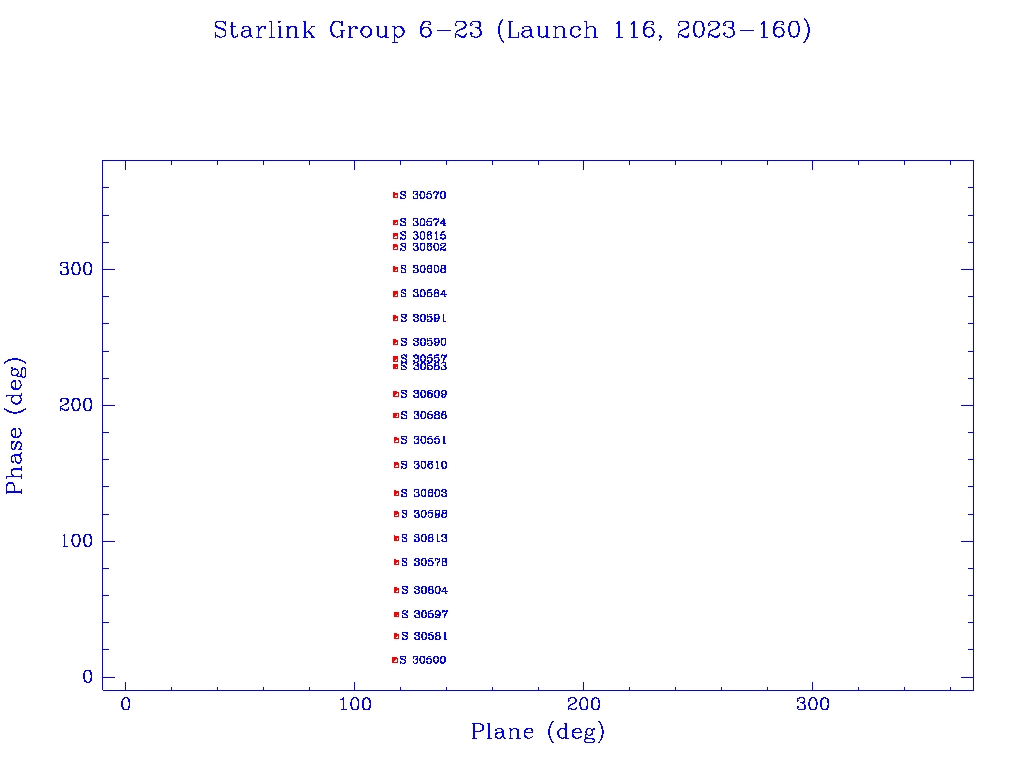The height and width of the screenshot is (768, 1024).
Task: Select the '200' tick label on the Phase axis
Action: (76, 405)
